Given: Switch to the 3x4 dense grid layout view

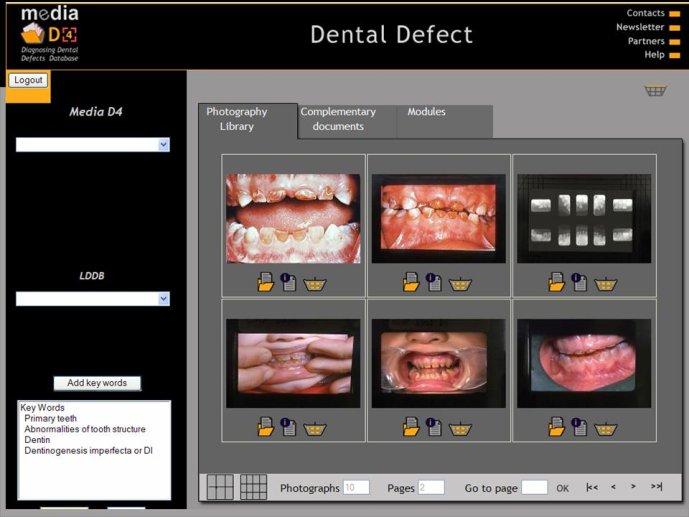Looking at the screenshot, I should 254,487.
